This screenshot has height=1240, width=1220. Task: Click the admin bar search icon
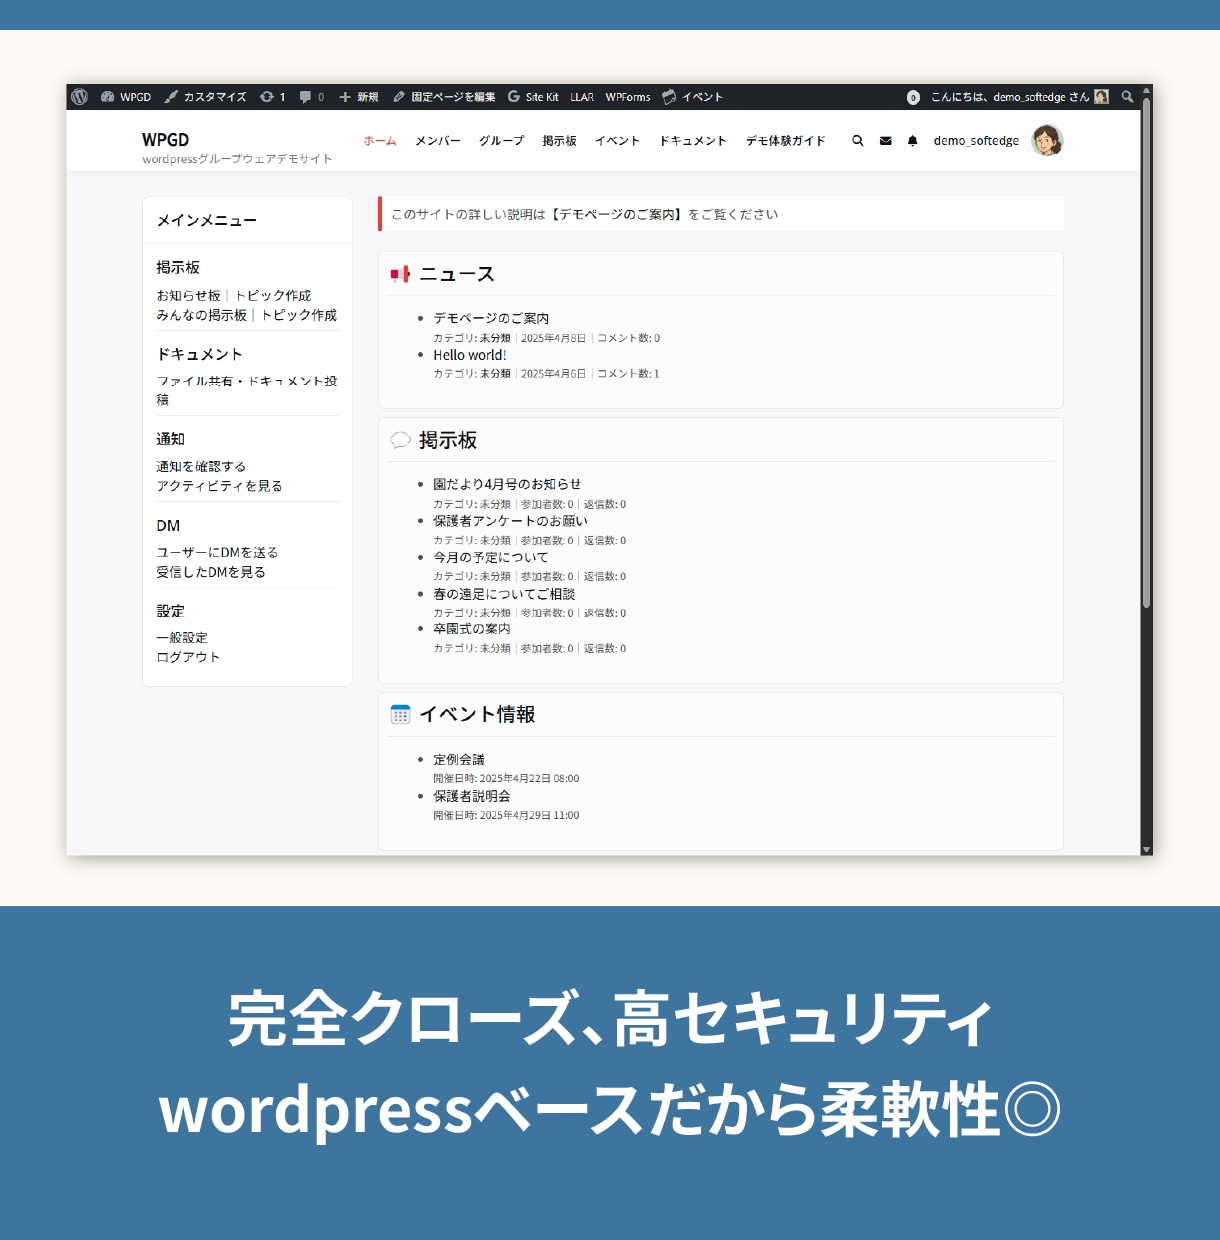(x=1127, y=97)
